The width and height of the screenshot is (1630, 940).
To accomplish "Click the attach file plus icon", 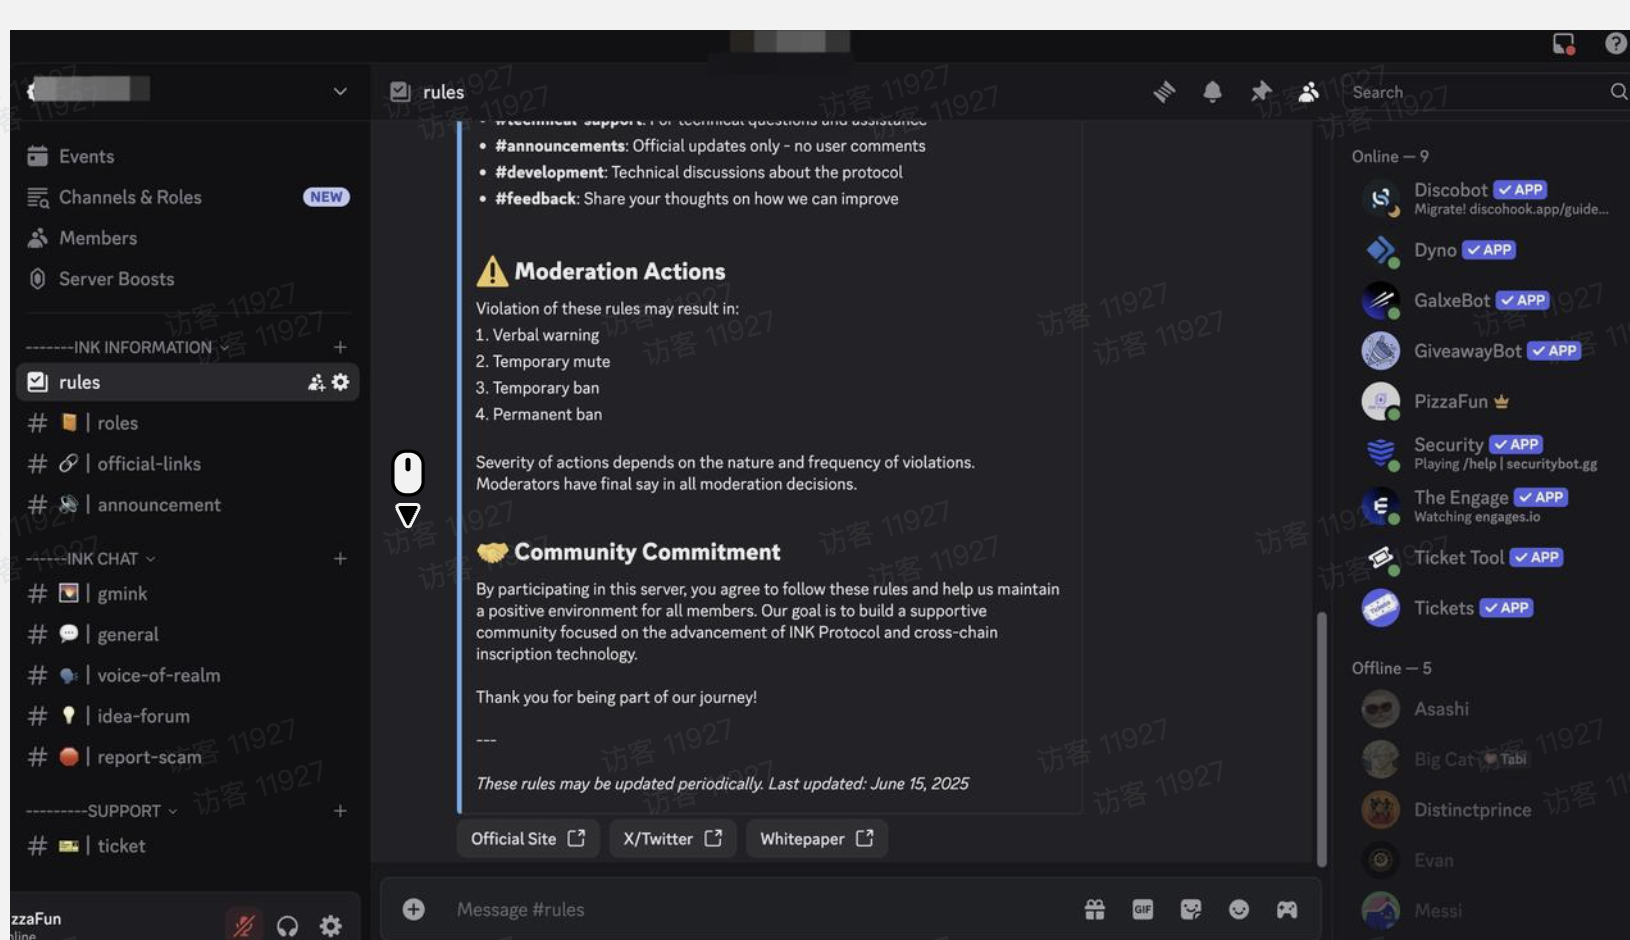I will (x=413, y=910).
